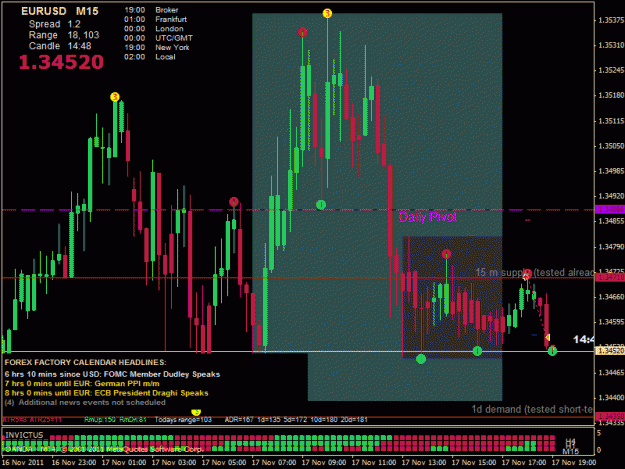Click the RmDn:81 value
Viewport: 625px width, 469px height.
(133, 420)
